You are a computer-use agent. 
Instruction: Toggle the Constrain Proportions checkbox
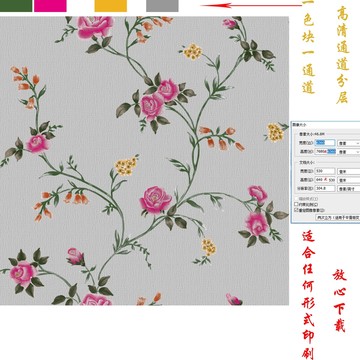(296, 204)
